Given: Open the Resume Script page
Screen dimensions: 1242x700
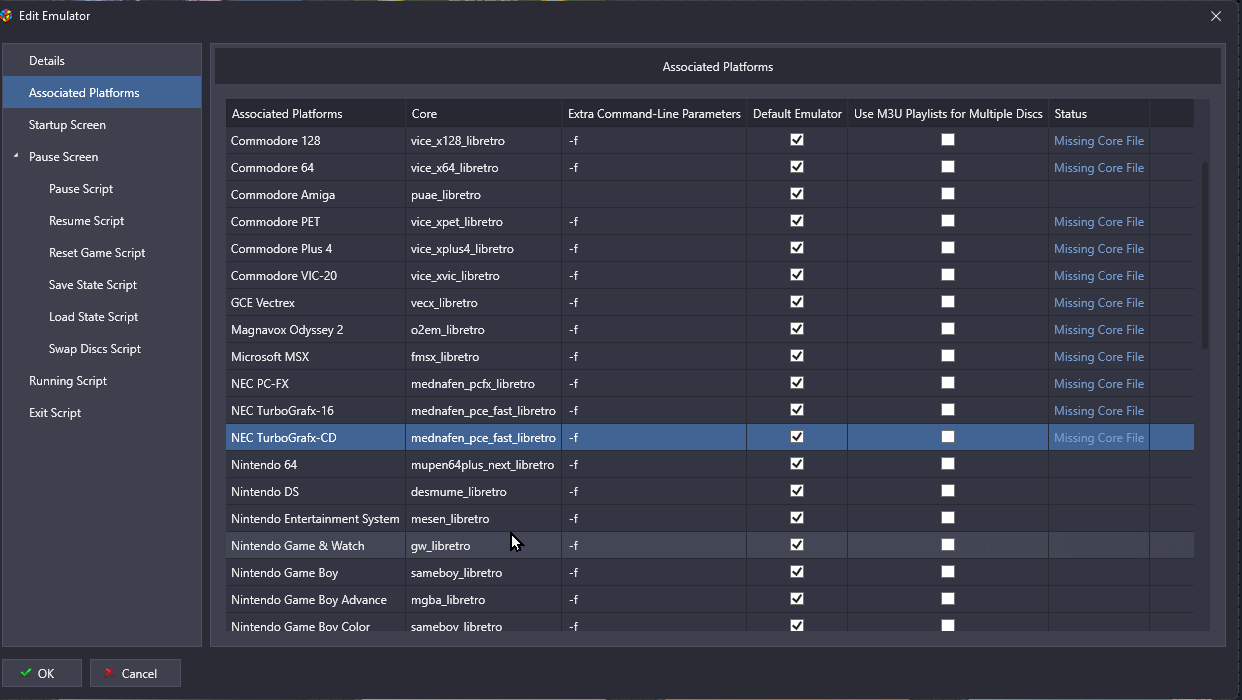Looking at the screenshot, I should (x=86, y=221).
